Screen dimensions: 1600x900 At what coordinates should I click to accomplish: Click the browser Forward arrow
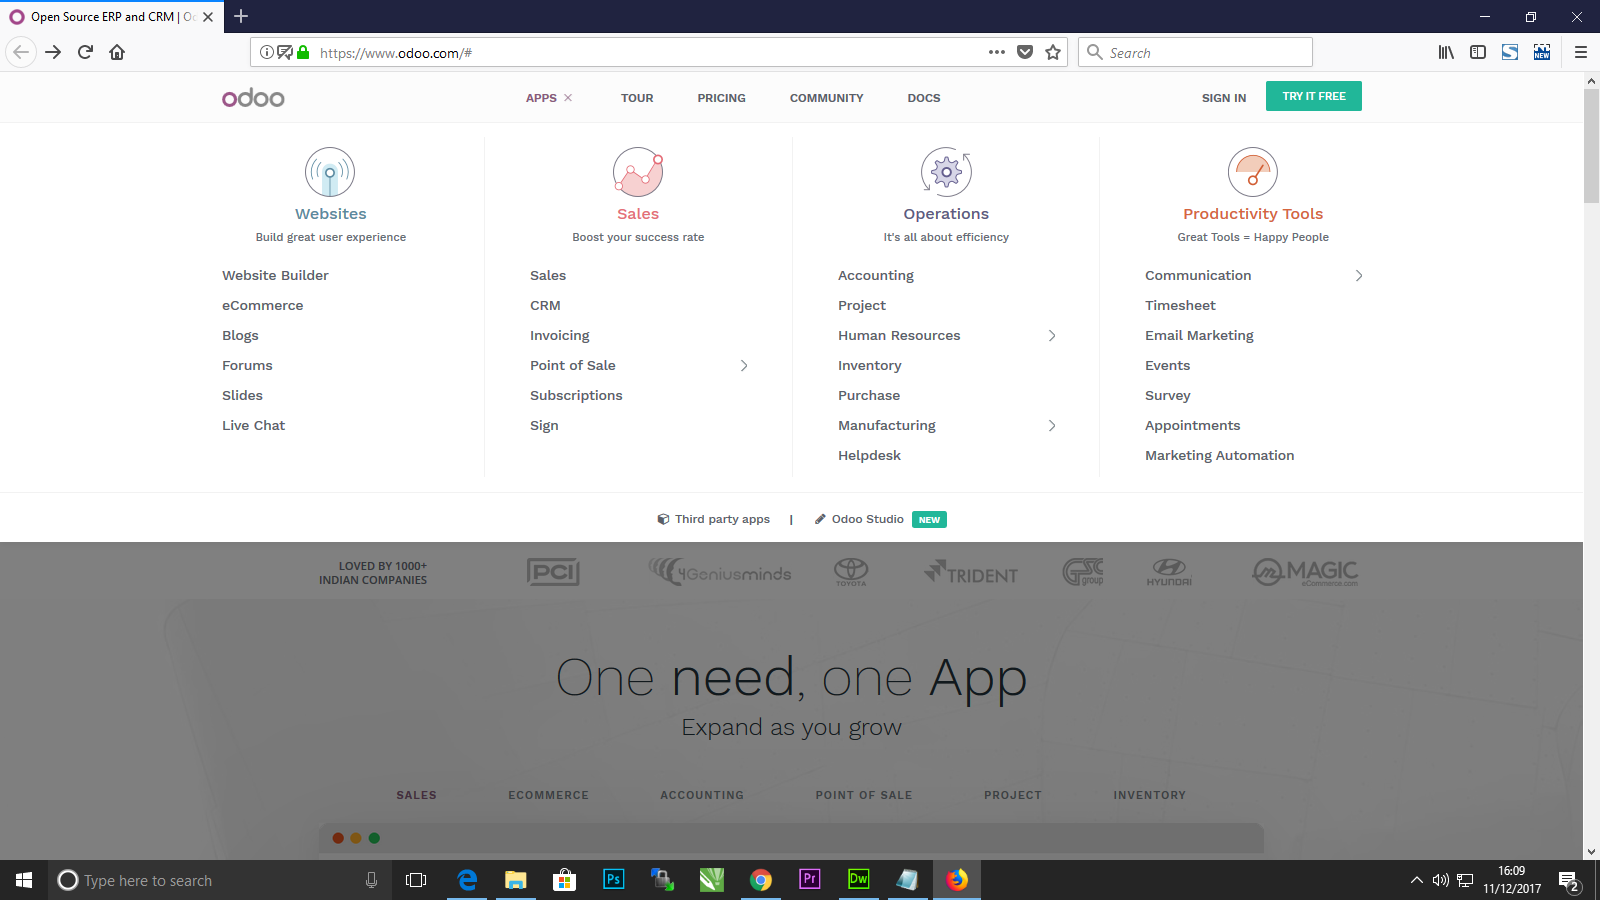pos(54,52)
